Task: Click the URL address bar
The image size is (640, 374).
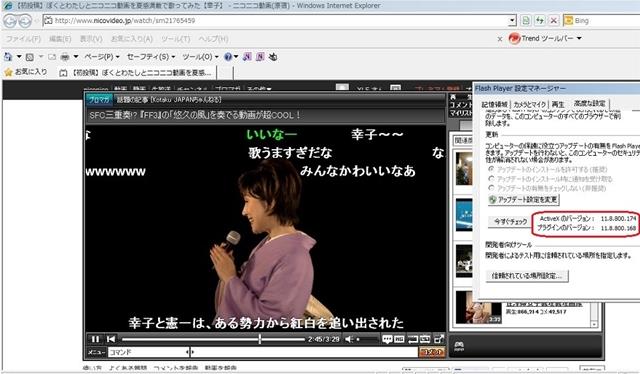Action: tap(279, 20)
